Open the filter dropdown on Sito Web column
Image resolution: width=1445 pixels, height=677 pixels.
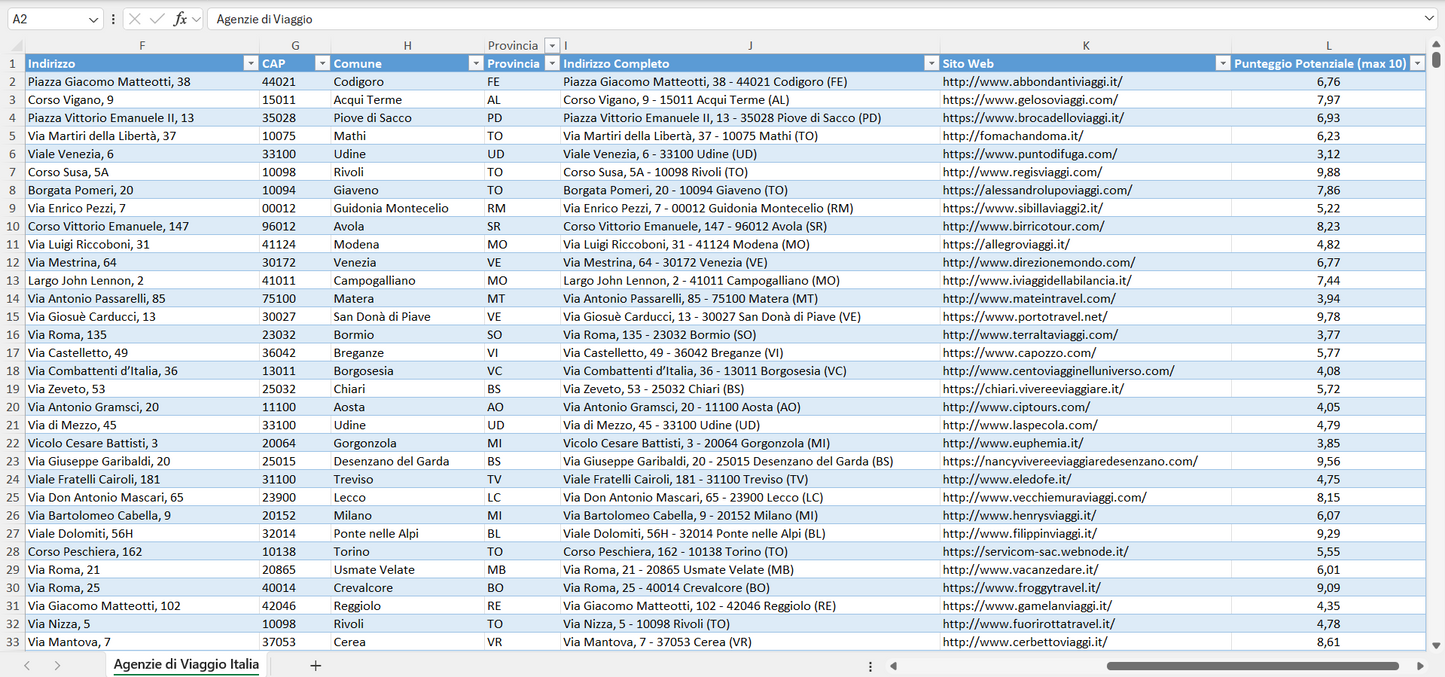point(1222,63)
